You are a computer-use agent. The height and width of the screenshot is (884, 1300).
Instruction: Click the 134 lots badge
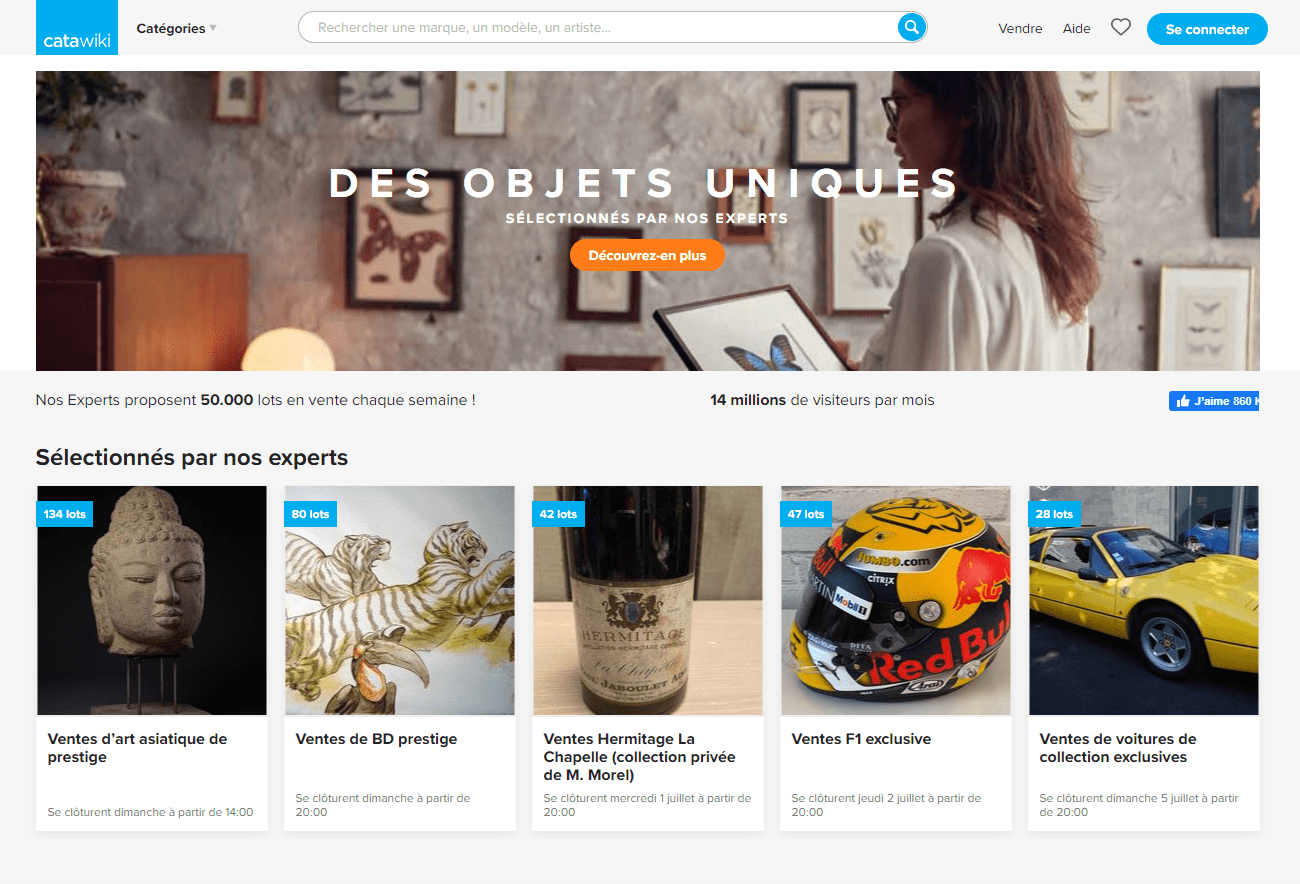[65, 514]
